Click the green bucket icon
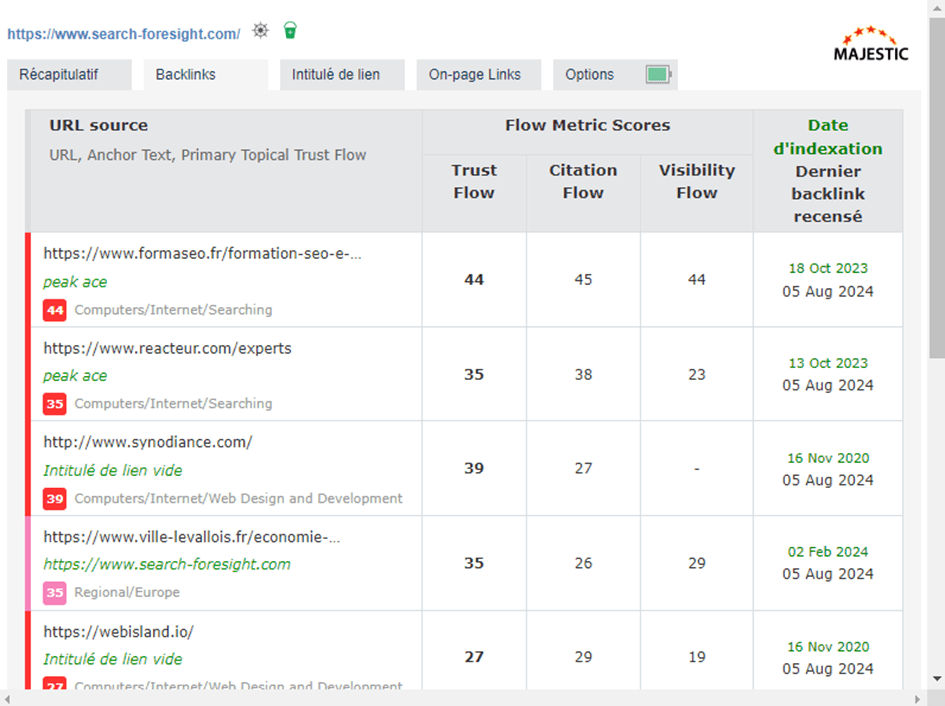945x706 pixels. click(x=290, y=30)
